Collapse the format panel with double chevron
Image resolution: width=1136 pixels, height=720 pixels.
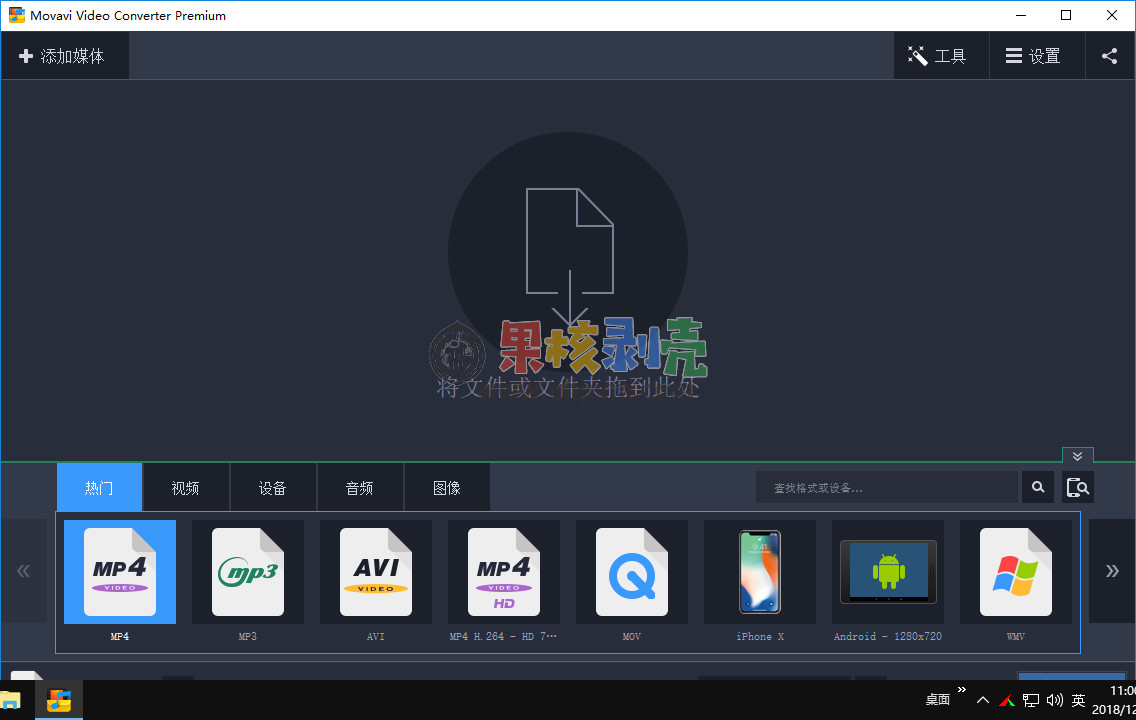(x=1077, y=456)
